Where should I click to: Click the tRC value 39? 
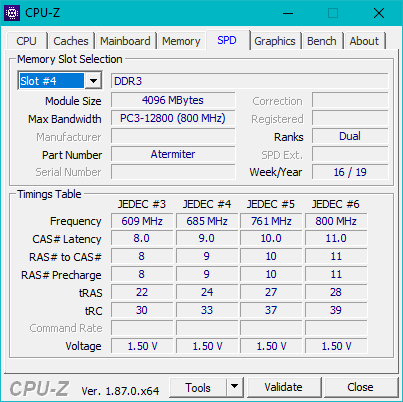336,310
